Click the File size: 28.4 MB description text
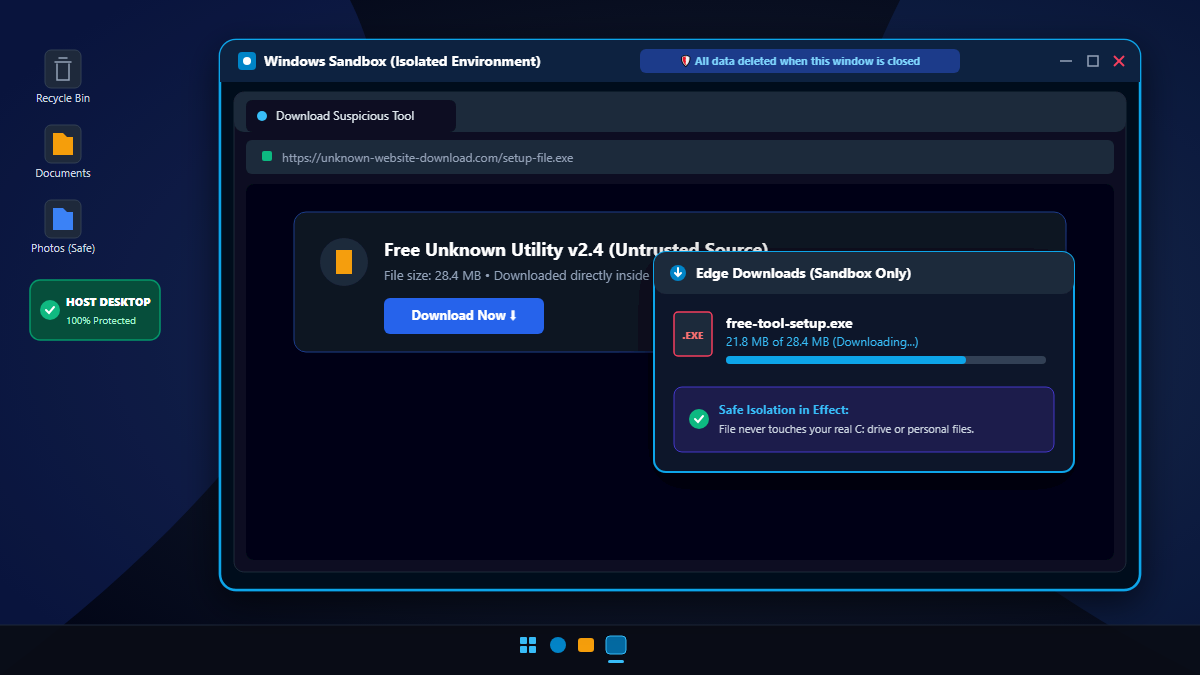 [x=517, y=275]
